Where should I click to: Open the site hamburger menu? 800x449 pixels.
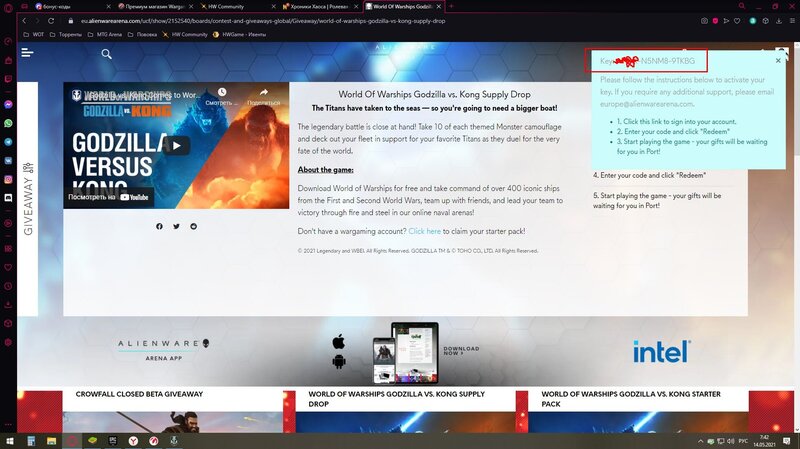(x=27, y=53)
